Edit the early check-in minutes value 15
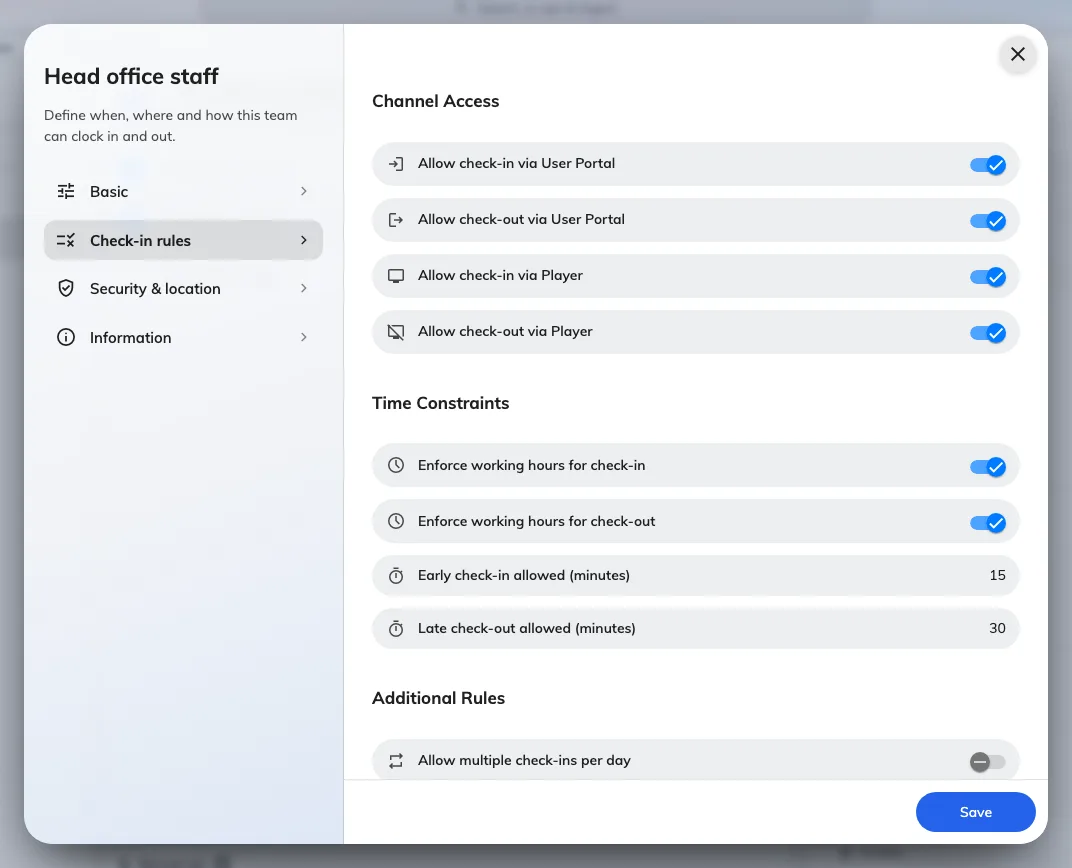 click(x=997, y=575)
